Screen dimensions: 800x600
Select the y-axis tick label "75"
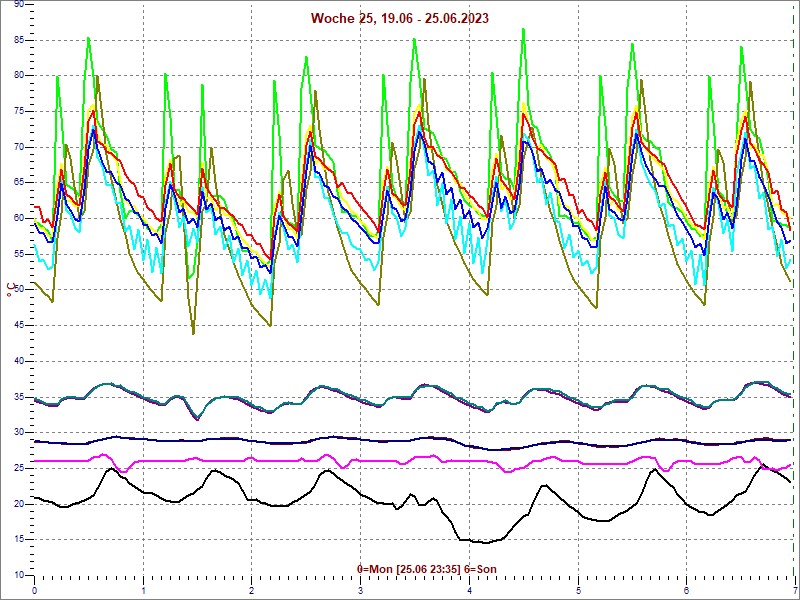click(18, 111)
